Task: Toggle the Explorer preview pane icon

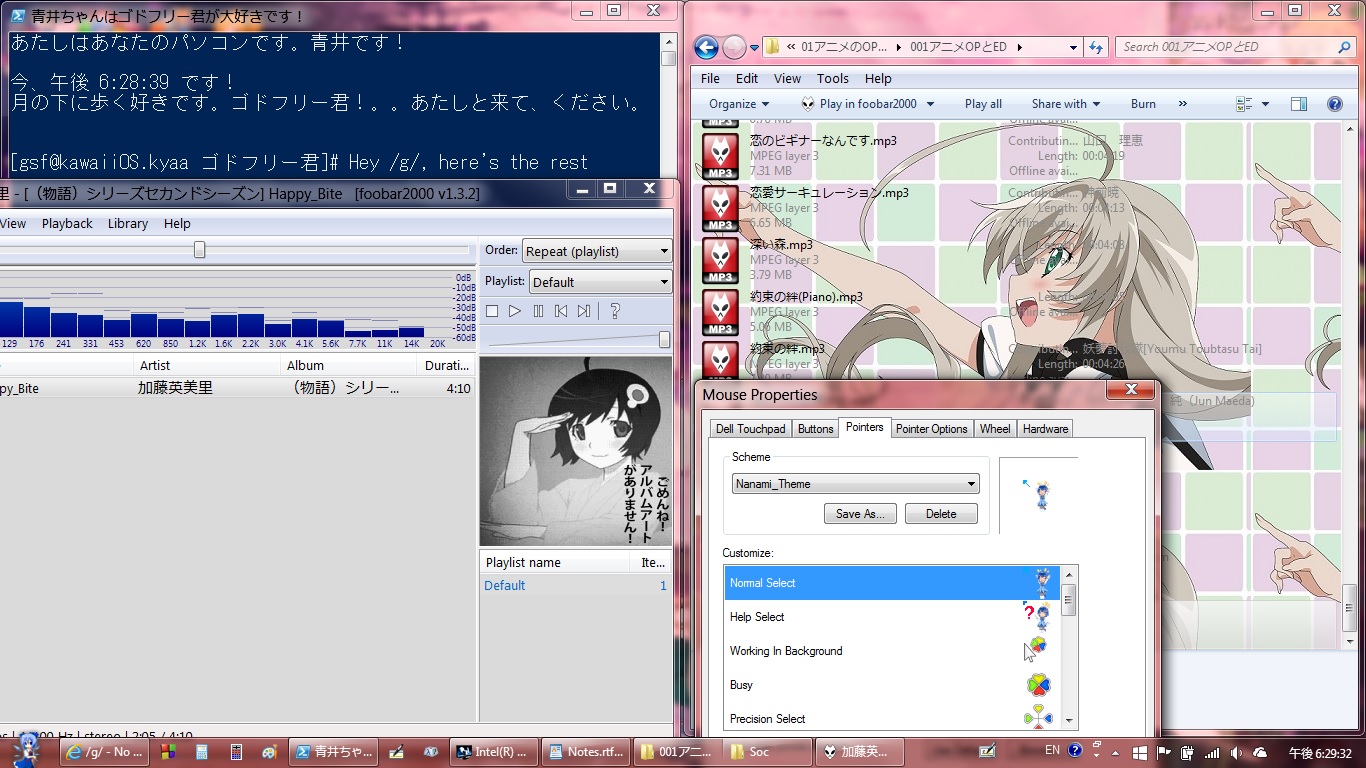Action: (x=1299, y=104)
